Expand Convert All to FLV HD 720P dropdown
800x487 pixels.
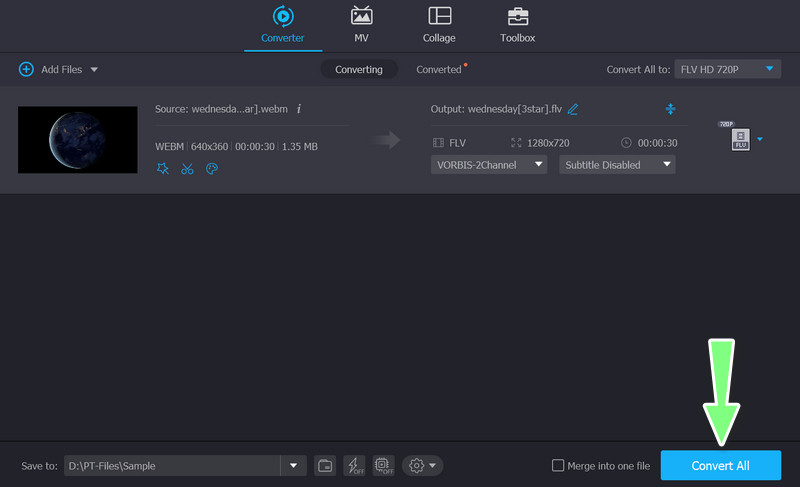(727, 69)
